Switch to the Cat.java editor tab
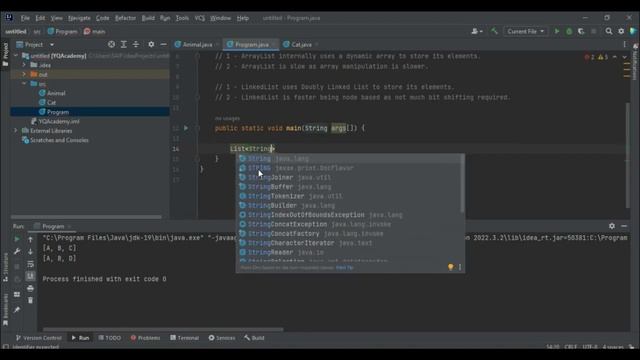 click(301, 44)
